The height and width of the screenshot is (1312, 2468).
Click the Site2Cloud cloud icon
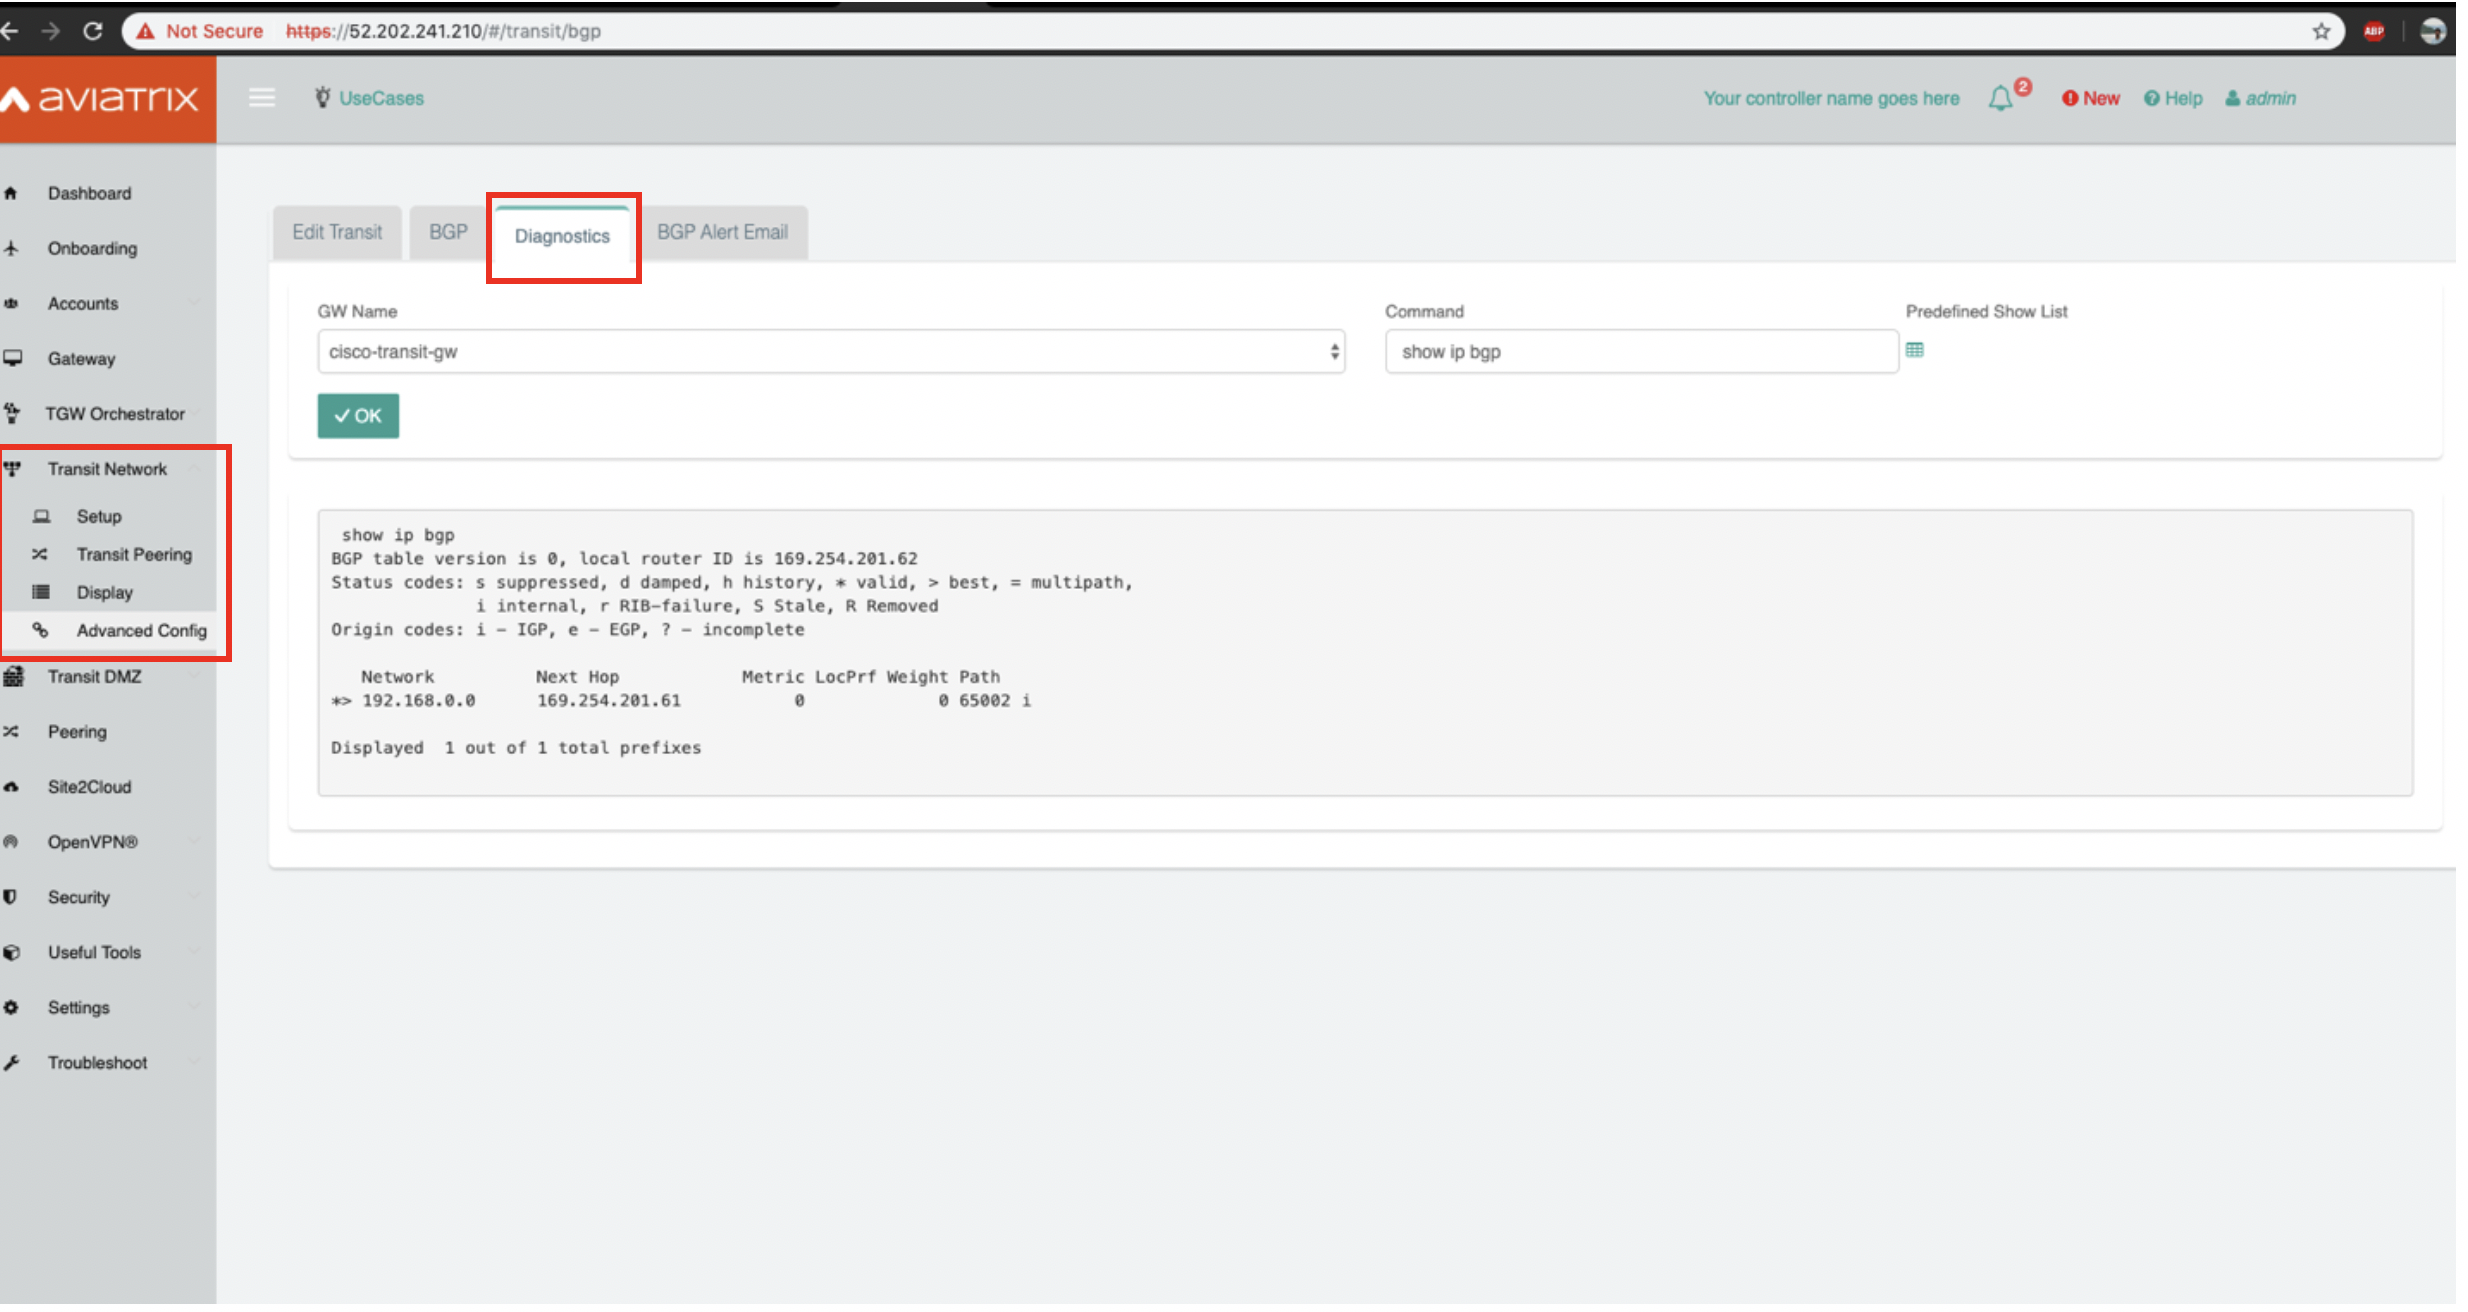pyautogui.click(x=11, y=787)
